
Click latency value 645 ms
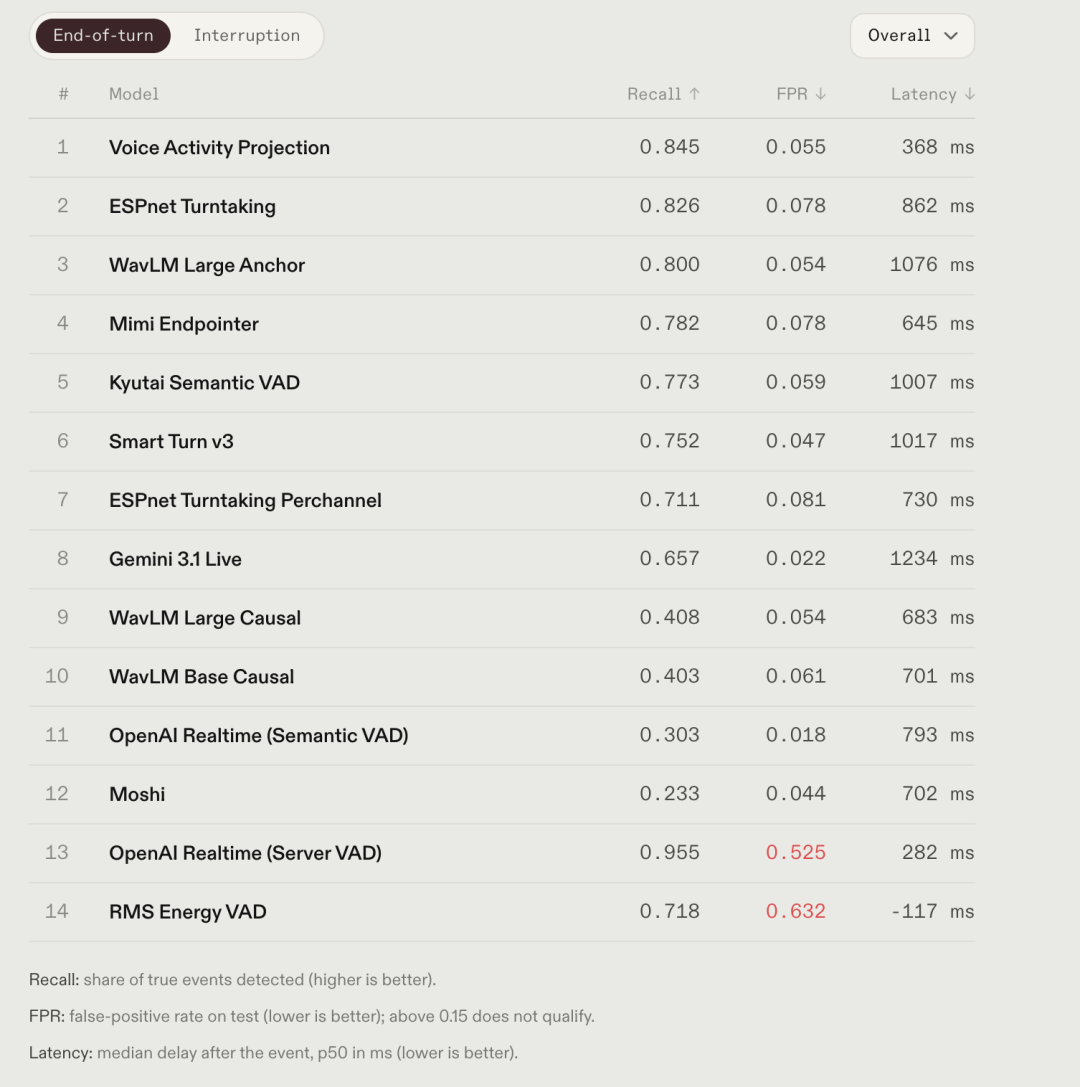point(938,324)
